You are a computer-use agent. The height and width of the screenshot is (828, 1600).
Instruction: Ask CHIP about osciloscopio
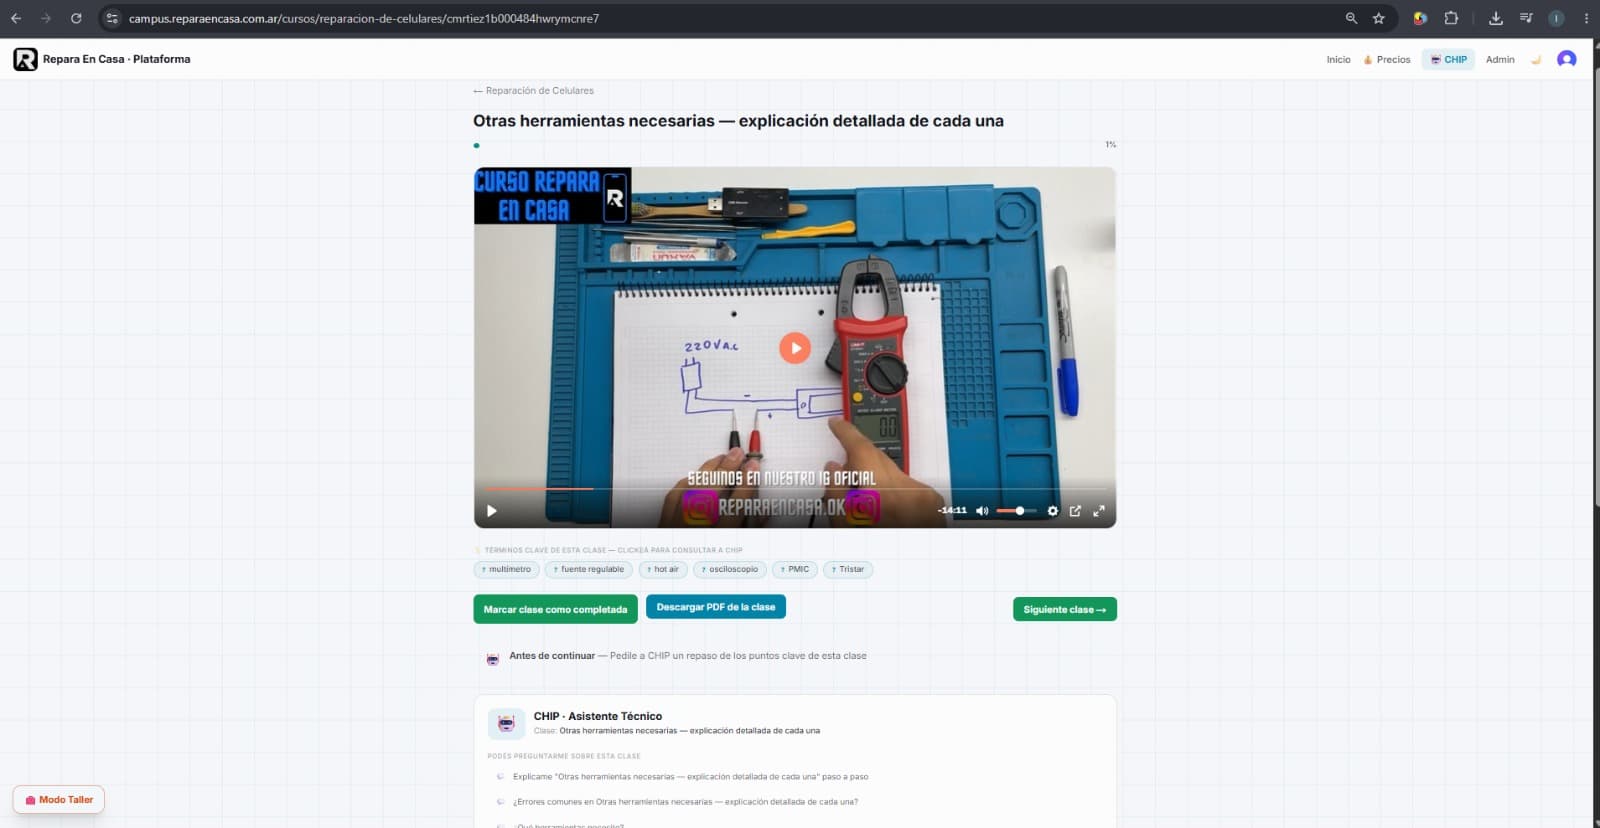[730, 569]
